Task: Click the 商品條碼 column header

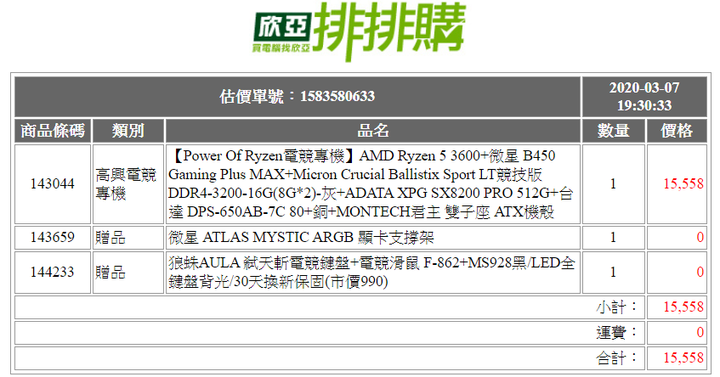Action: (53, 131)
